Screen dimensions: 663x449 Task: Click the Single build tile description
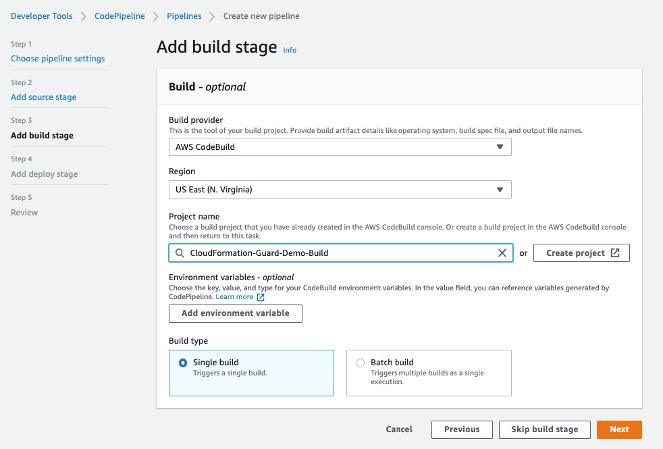coord(230,373)
